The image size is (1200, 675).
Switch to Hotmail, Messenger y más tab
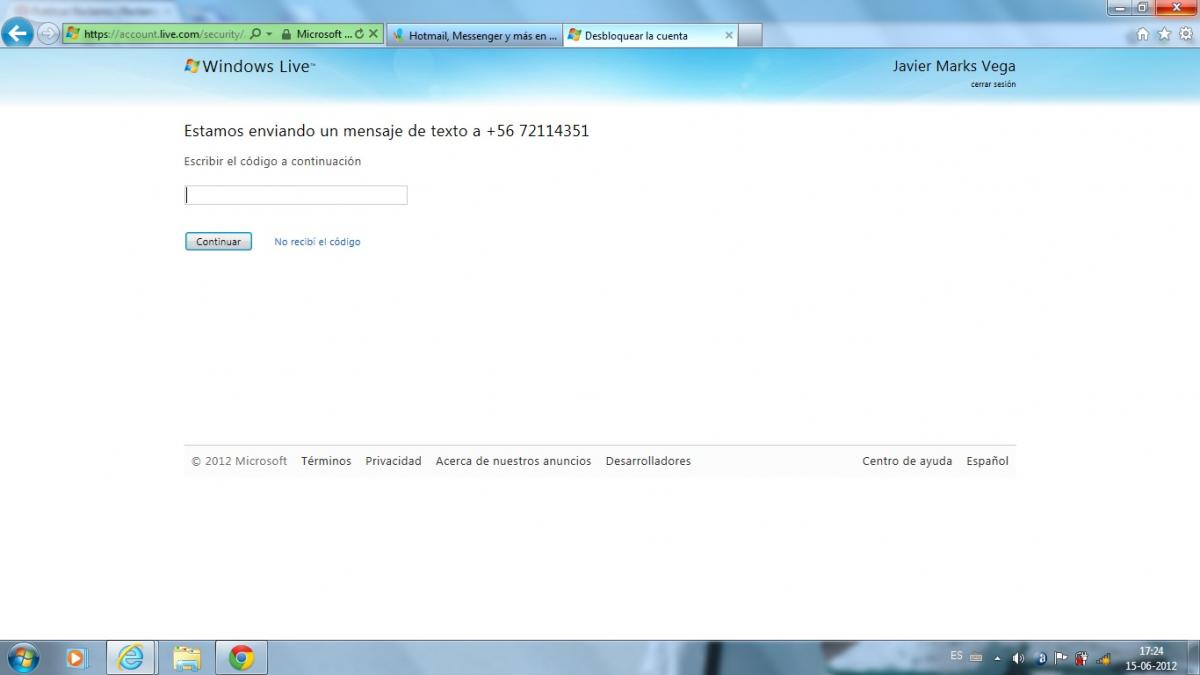(x=475, y=35)
